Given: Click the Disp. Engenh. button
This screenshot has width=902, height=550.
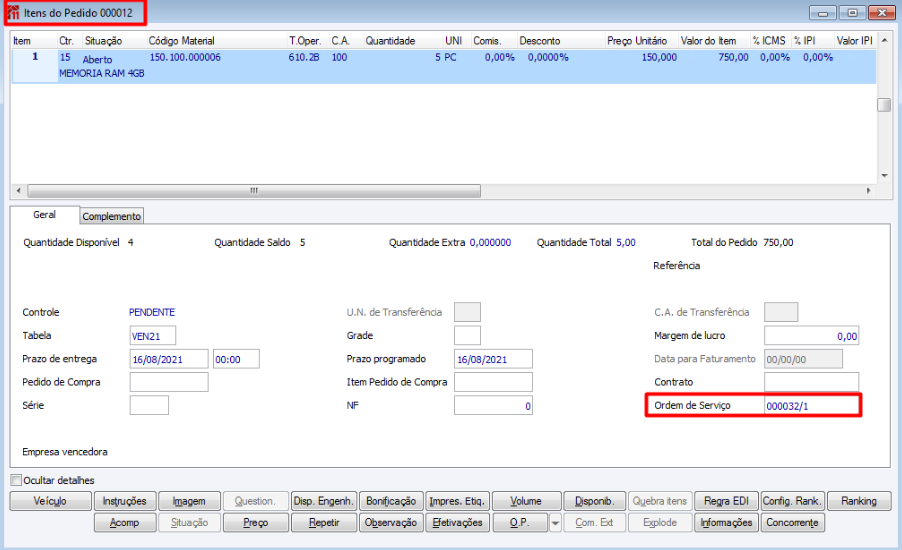Looking at the screenshot, I should click(323, 501).
